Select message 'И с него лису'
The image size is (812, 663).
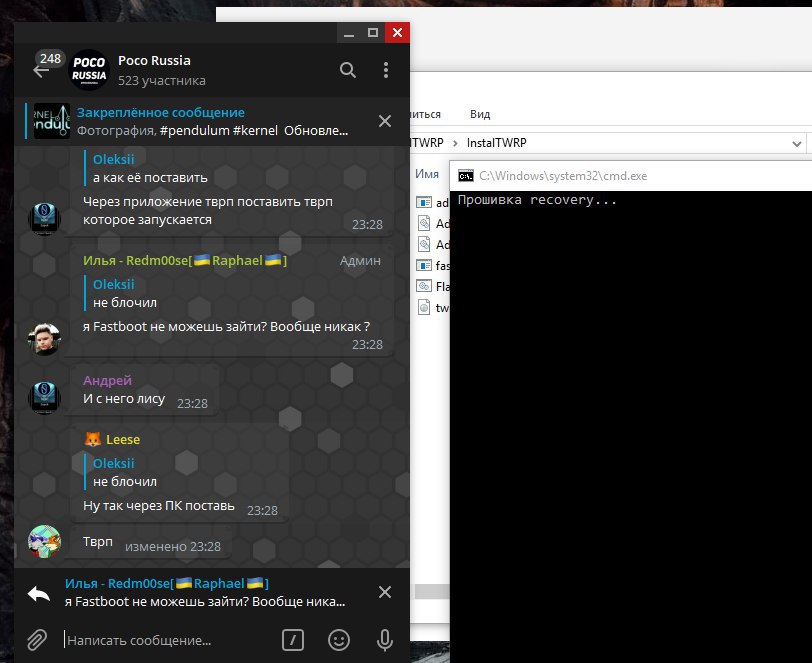pyautogui.click(x=124, y=399)
